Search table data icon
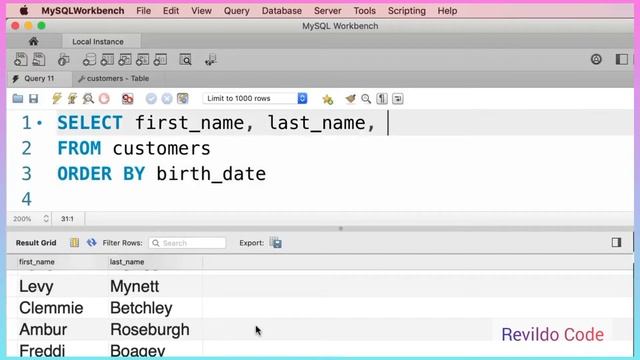This screenshot has height=360, width=640. coord(185,60)
